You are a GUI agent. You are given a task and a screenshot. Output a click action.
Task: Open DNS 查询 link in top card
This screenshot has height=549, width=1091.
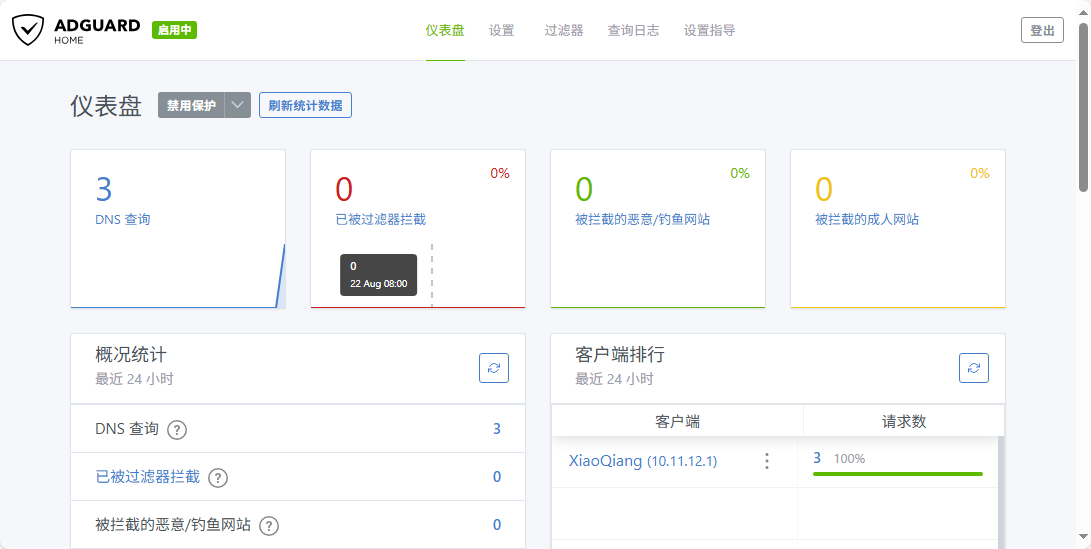pyautogui.click(x=123, y=220)
